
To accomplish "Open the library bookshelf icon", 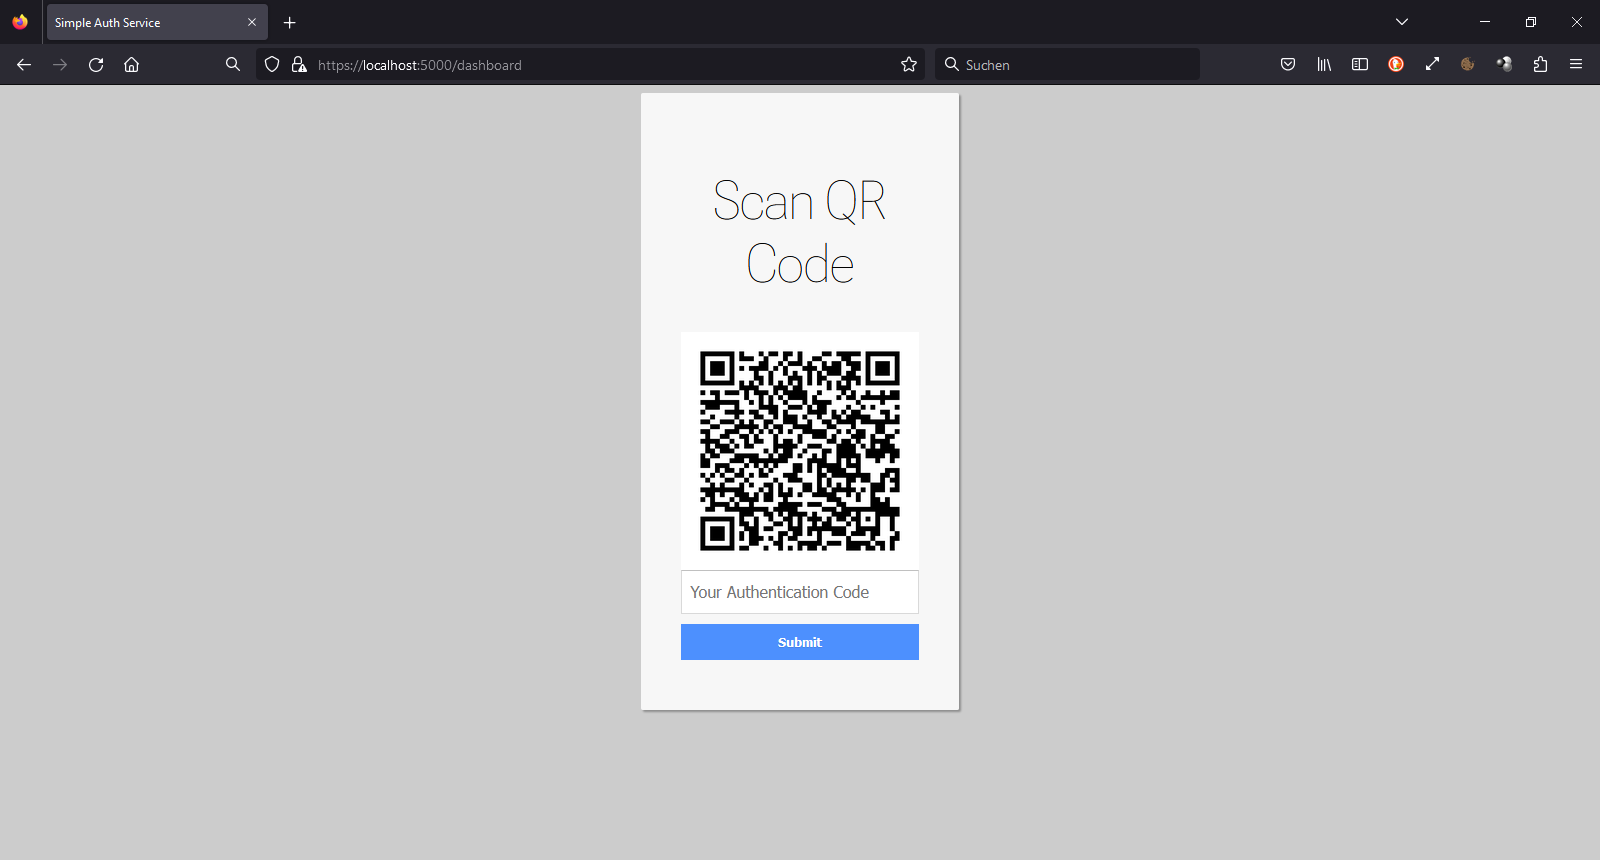I will (x=1324, y=65).
